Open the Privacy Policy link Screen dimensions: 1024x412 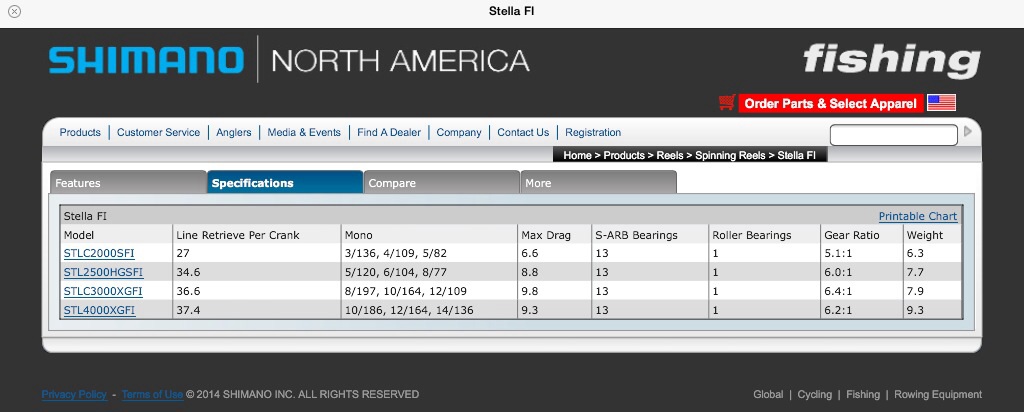click(74, 394)
